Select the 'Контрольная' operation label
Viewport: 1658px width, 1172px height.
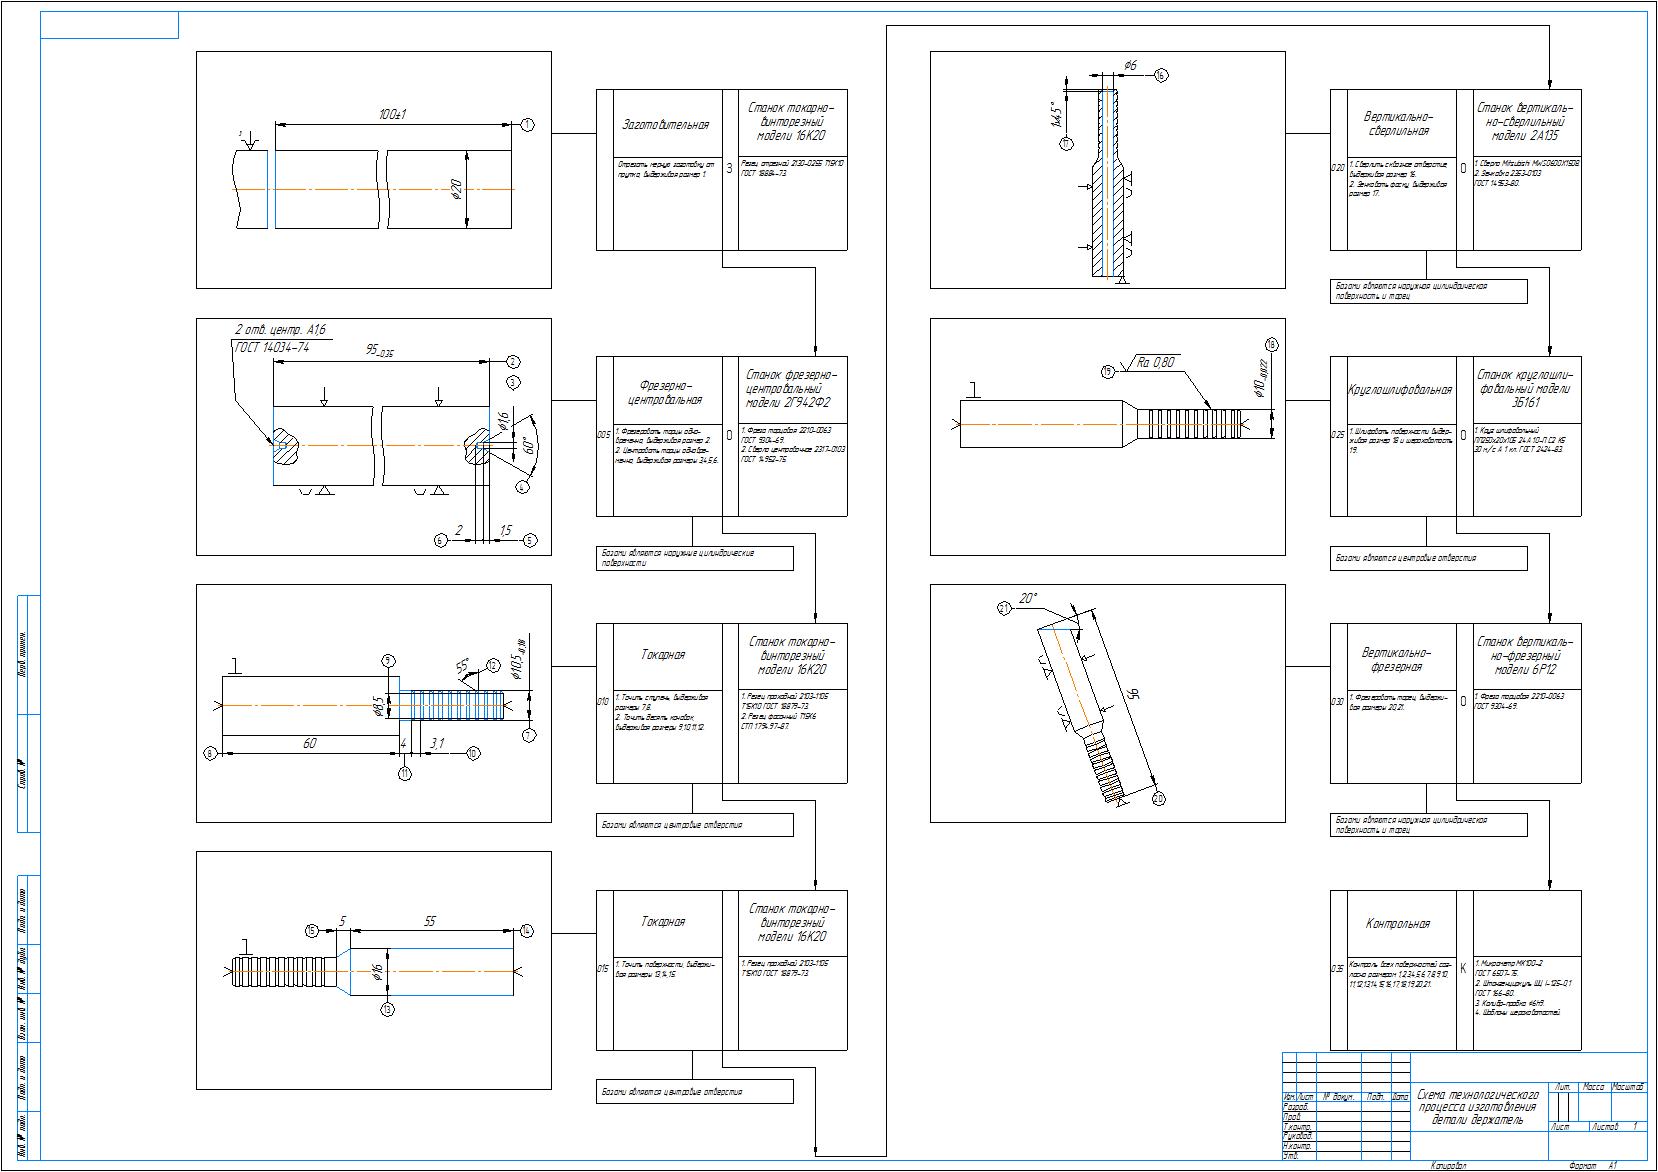click(x=1397, y=924)
